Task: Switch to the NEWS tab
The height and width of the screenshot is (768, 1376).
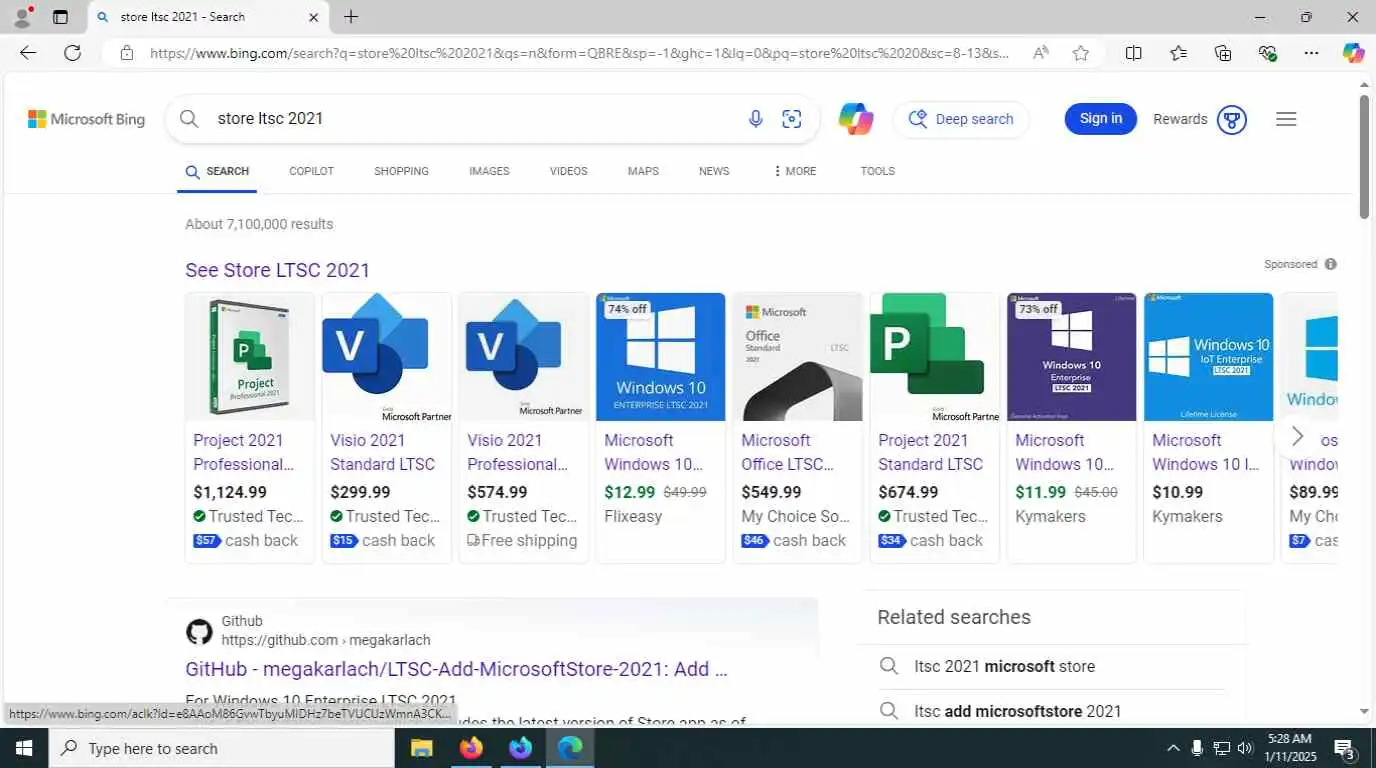Action: (x=714, y=171)
